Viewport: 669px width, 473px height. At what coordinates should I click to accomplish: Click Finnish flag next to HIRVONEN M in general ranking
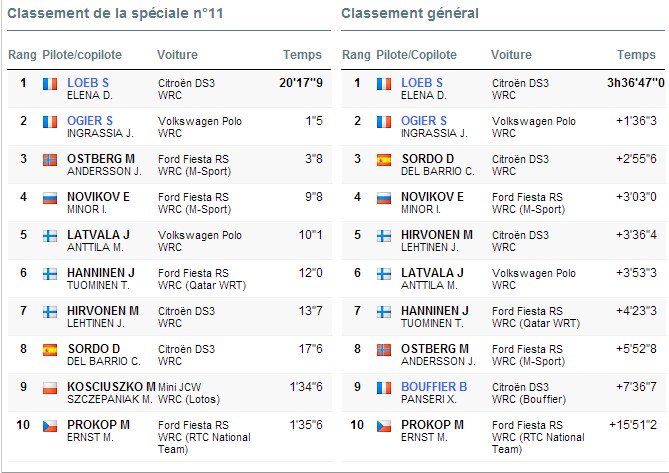(x=384, y=236)
